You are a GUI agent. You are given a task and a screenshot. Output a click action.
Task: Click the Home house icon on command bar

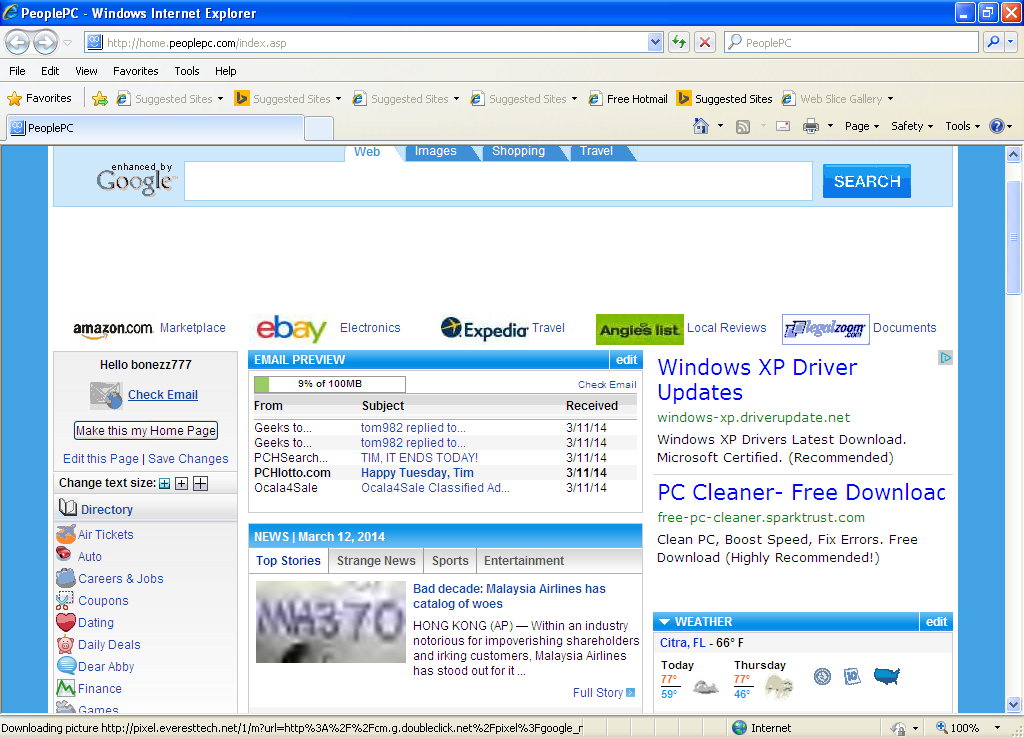[x=701, y=126]
